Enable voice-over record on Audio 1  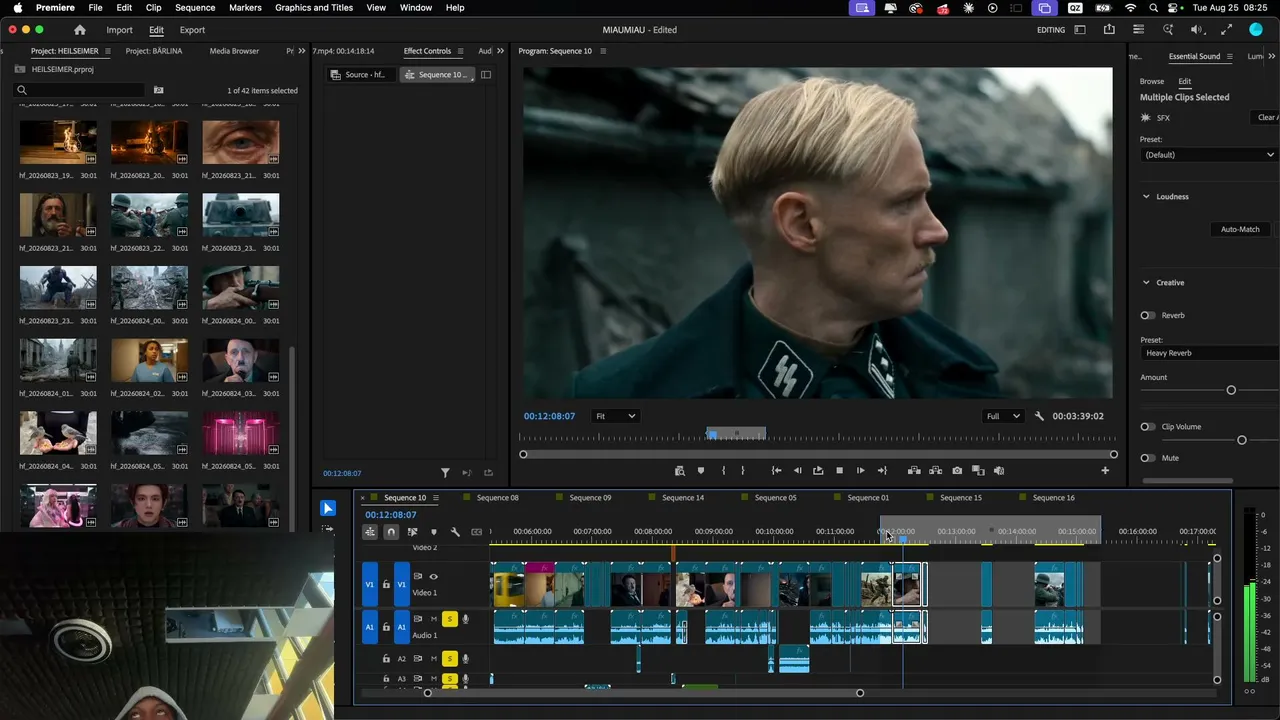(x=465, y=619)
